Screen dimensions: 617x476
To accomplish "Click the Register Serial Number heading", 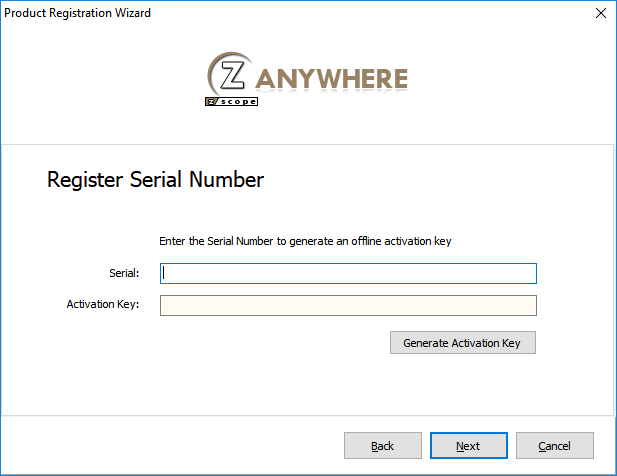I will [x=155, y=180].
